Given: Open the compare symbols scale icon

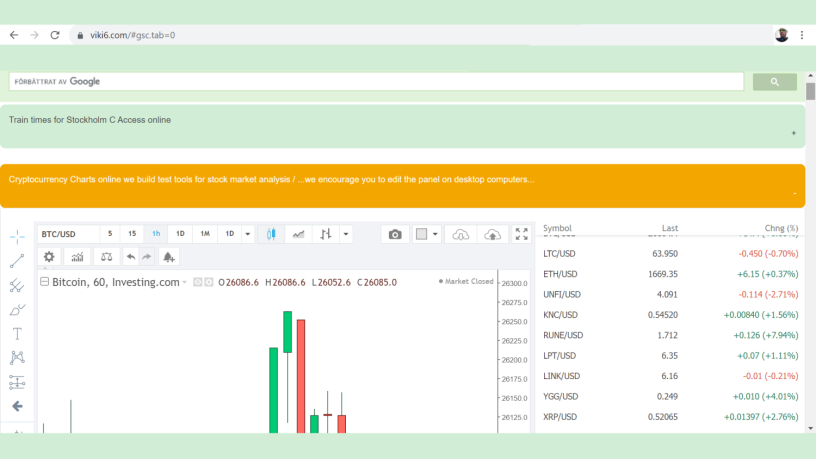Looking at the screenshot, I should tap(106, 257).
